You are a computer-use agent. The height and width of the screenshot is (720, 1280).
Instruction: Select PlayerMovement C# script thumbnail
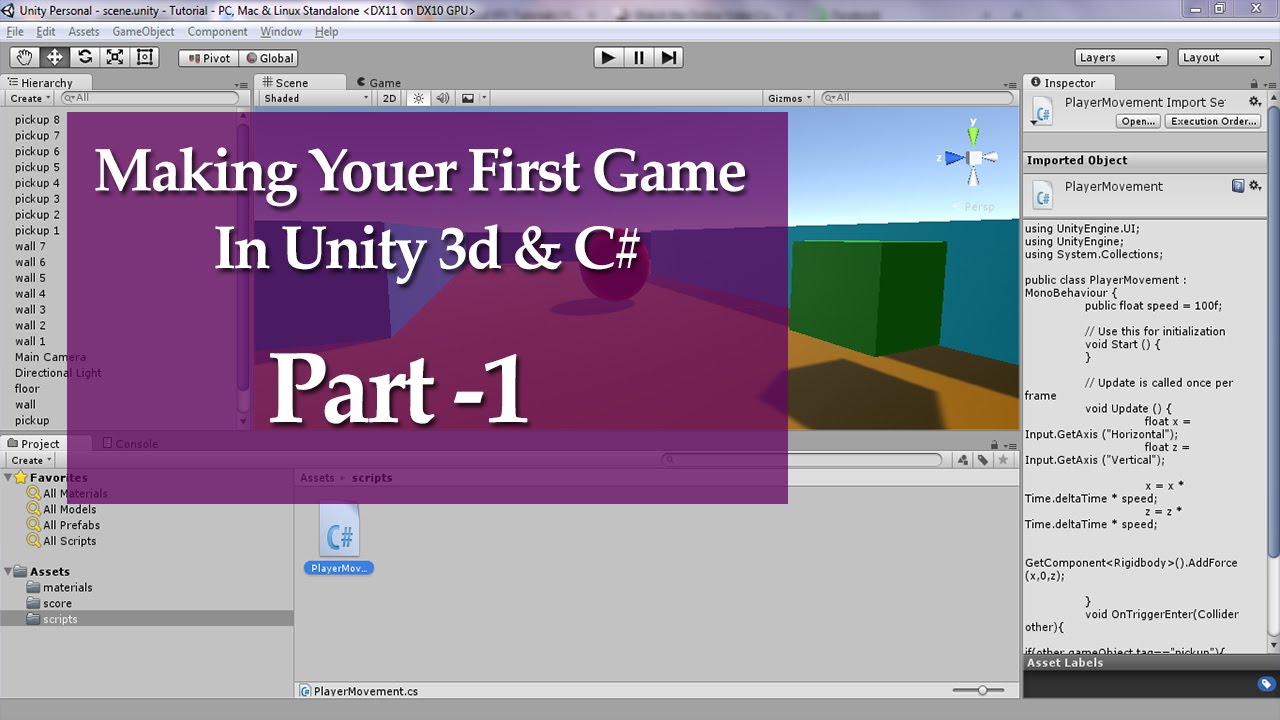[339, 538]
